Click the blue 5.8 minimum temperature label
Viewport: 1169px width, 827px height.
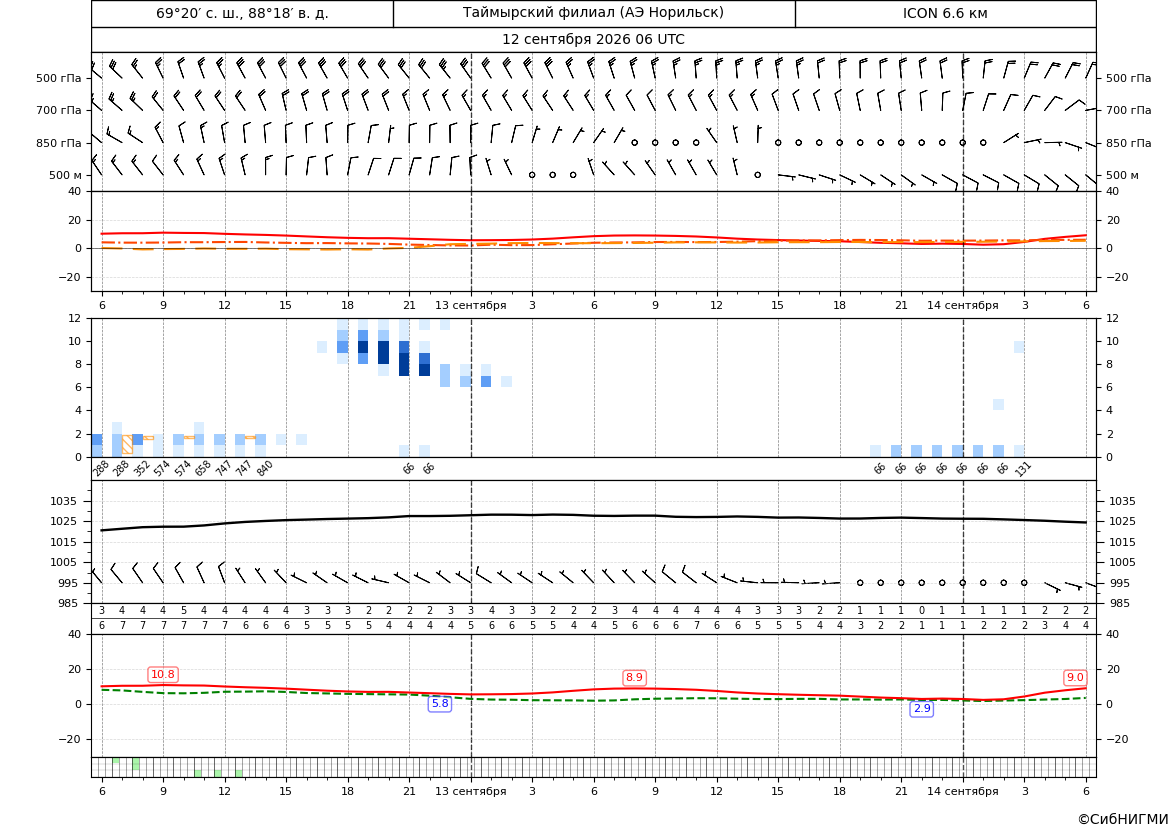coord(440,703)
